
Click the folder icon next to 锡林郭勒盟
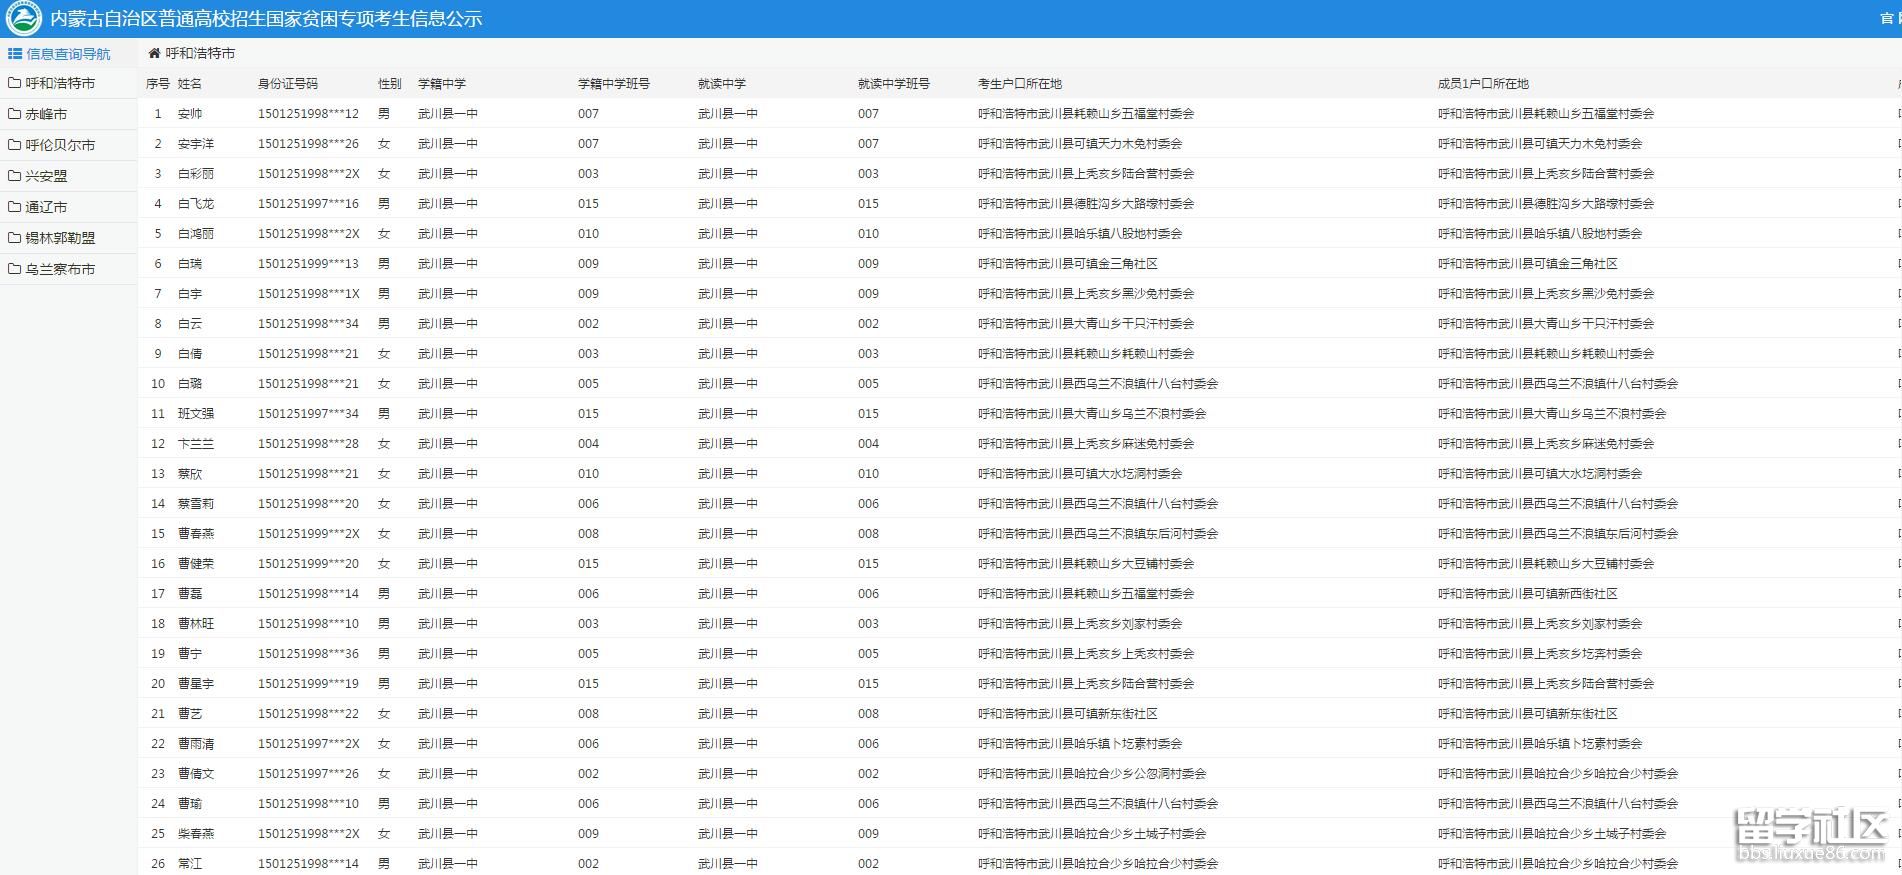pos(14,238)
